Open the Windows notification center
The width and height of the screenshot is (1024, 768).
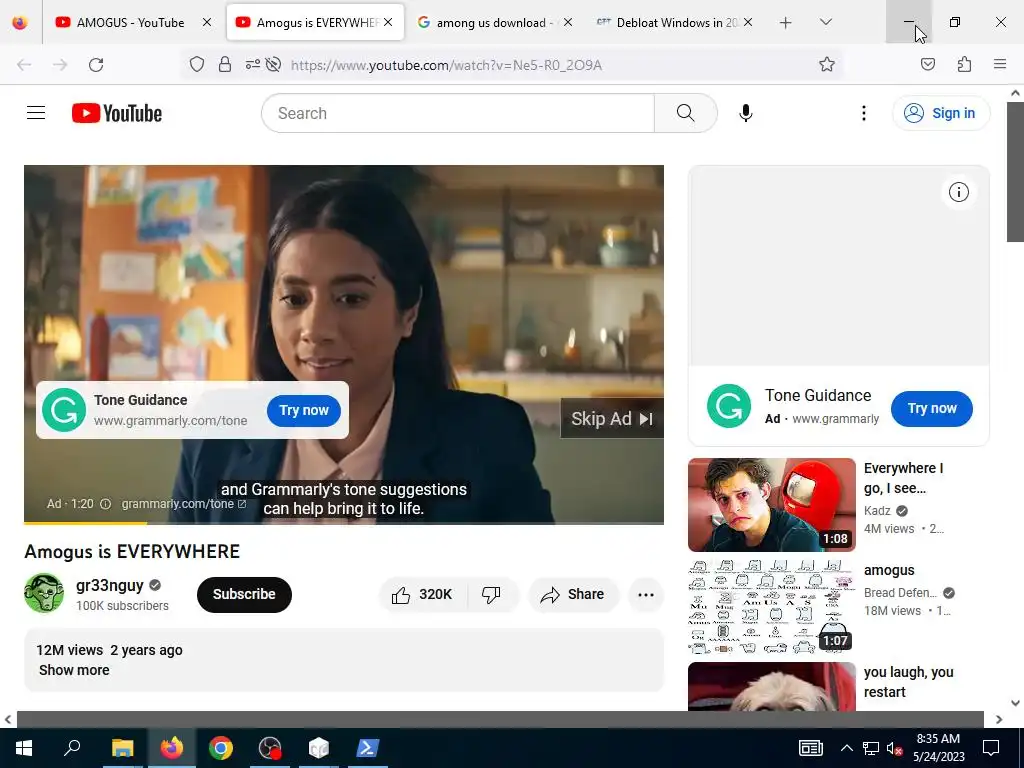pos(991,748)
